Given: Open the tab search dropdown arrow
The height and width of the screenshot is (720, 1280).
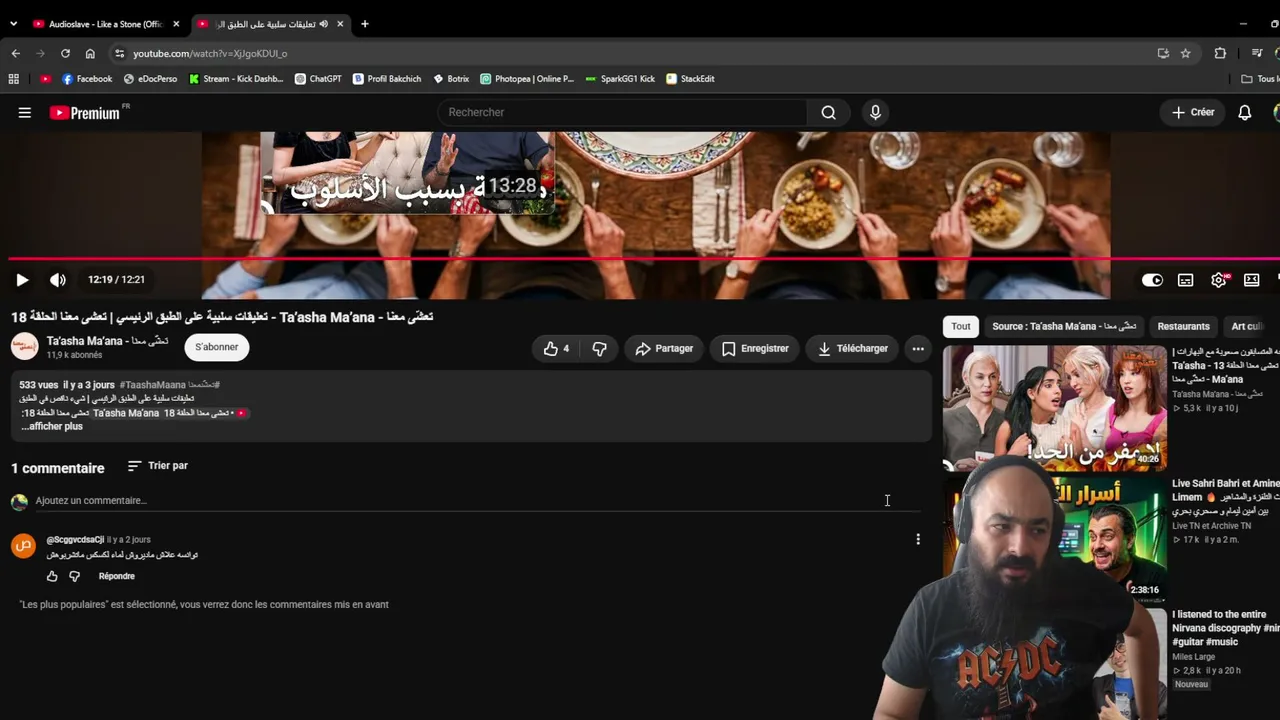Looking at the screenshot, I should pos(13,24).
